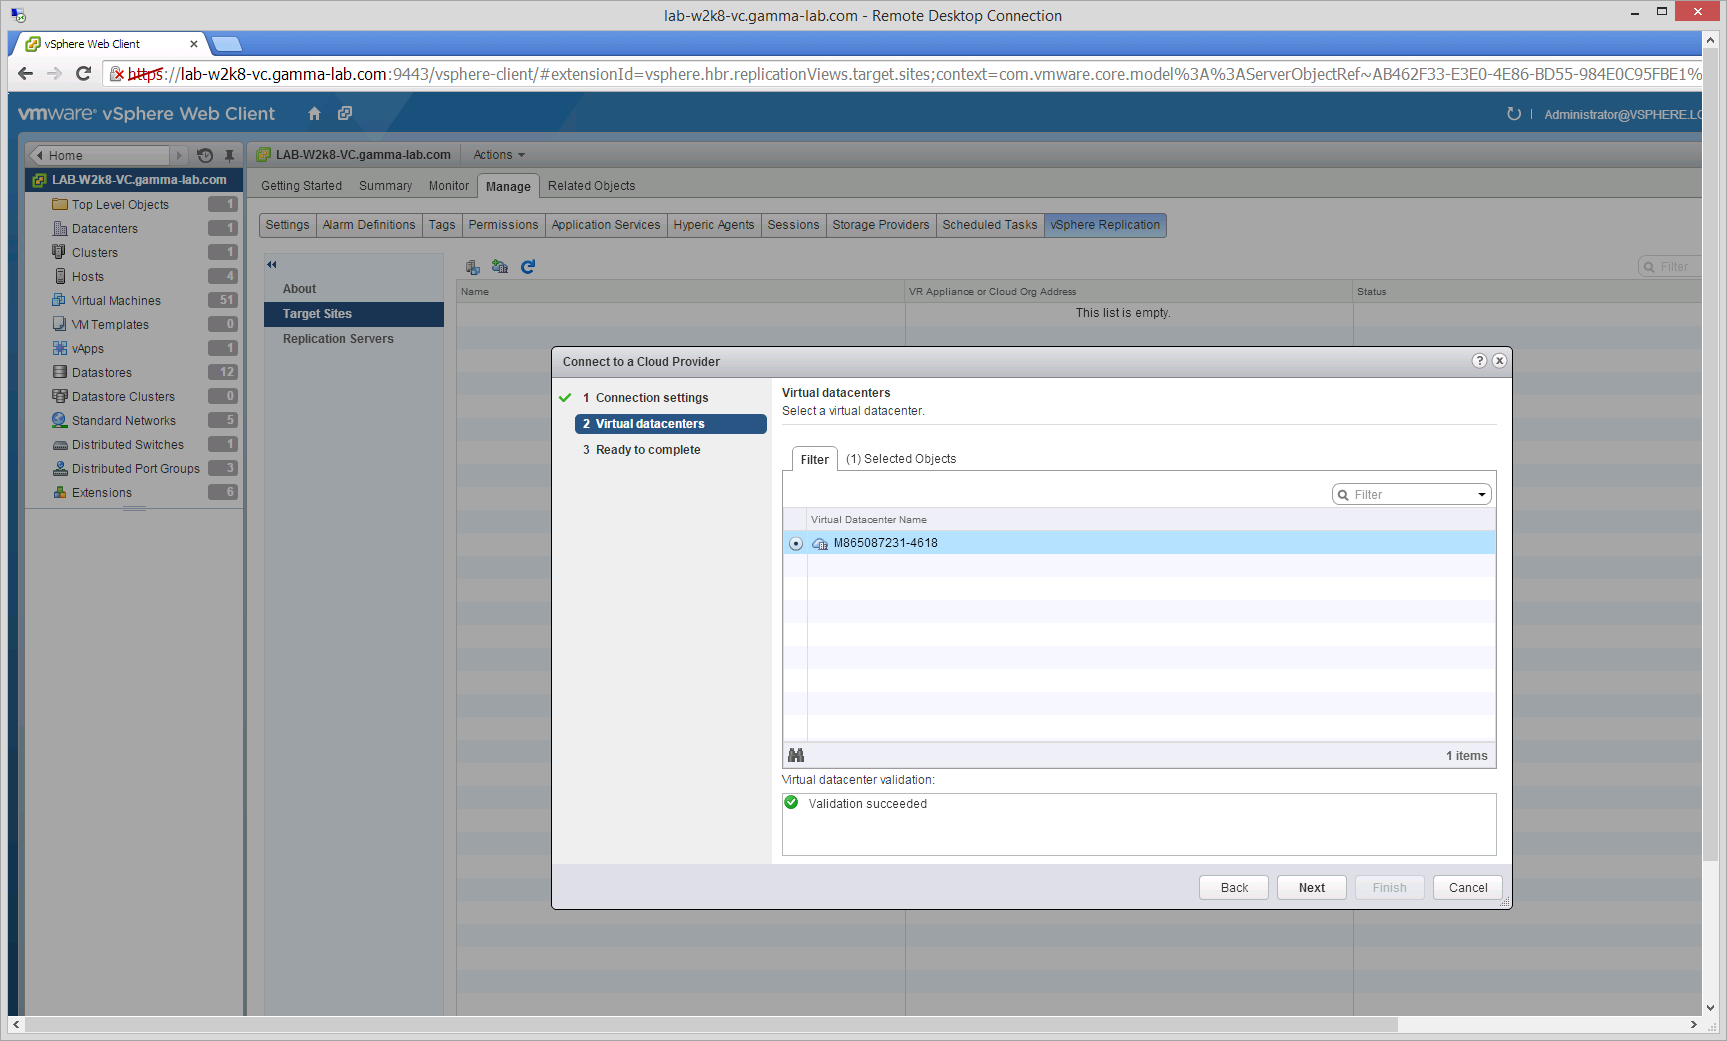This screenshot has width=1727, height=1041.
Task: Reload the browser page
Action: tap(83, 73)
